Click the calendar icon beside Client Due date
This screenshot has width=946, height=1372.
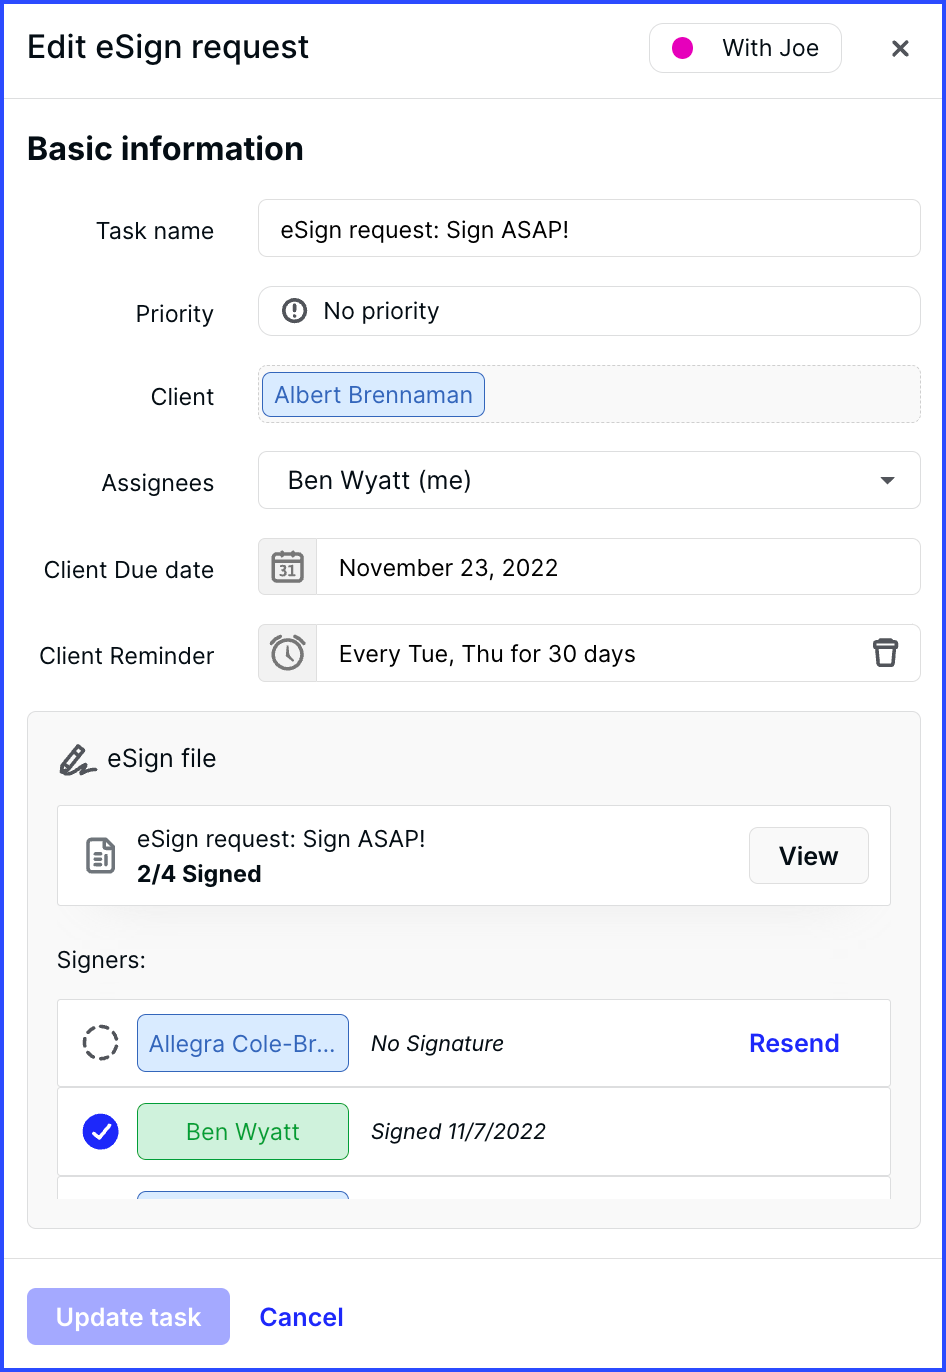click(x=288, y=567)
